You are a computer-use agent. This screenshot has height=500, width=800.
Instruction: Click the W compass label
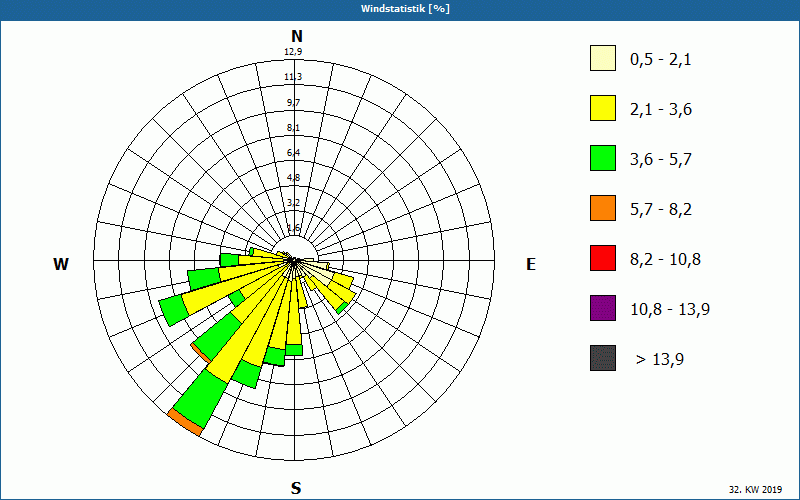click(x=61, y=264)
